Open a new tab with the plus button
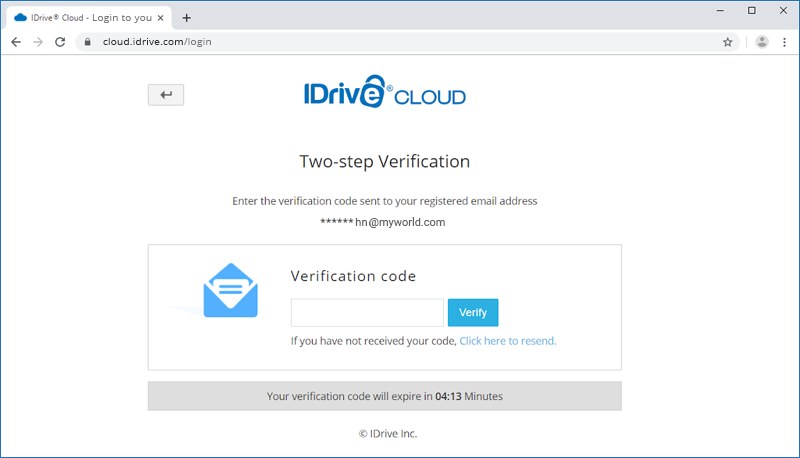Screen dimensions: 800x458 [x=187, y=18]
